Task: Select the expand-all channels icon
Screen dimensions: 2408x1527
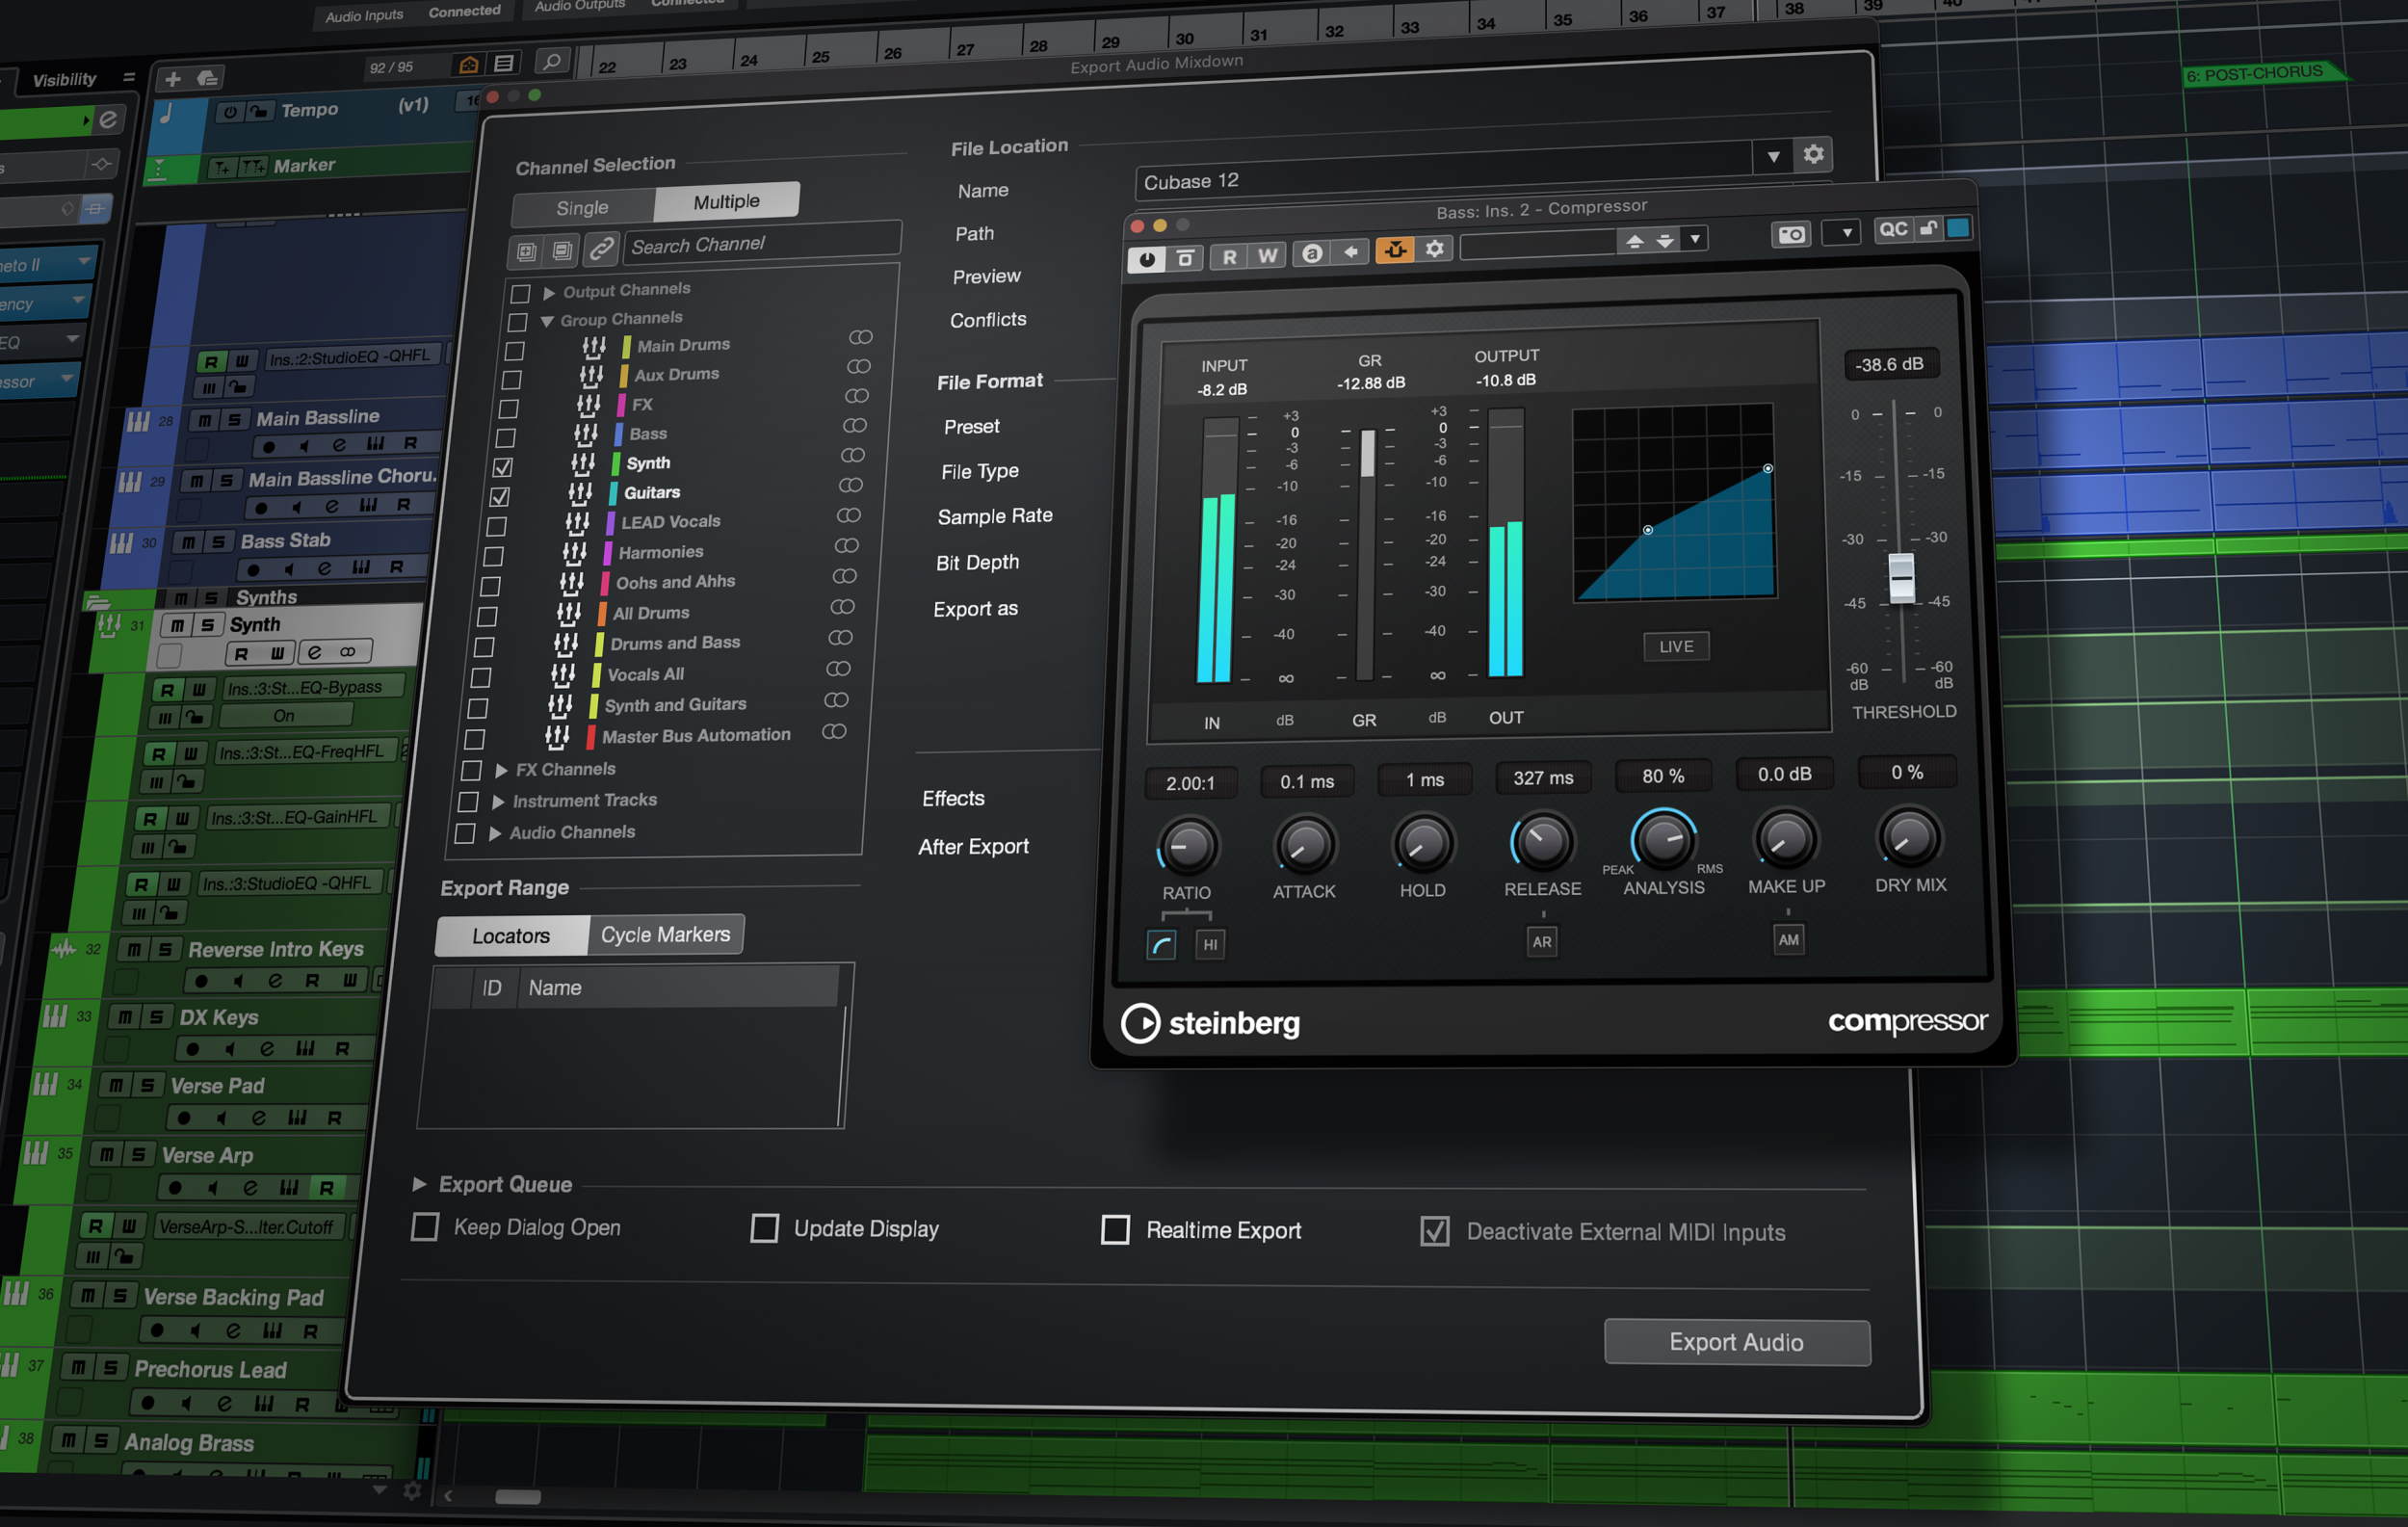Action: (524, 250)
